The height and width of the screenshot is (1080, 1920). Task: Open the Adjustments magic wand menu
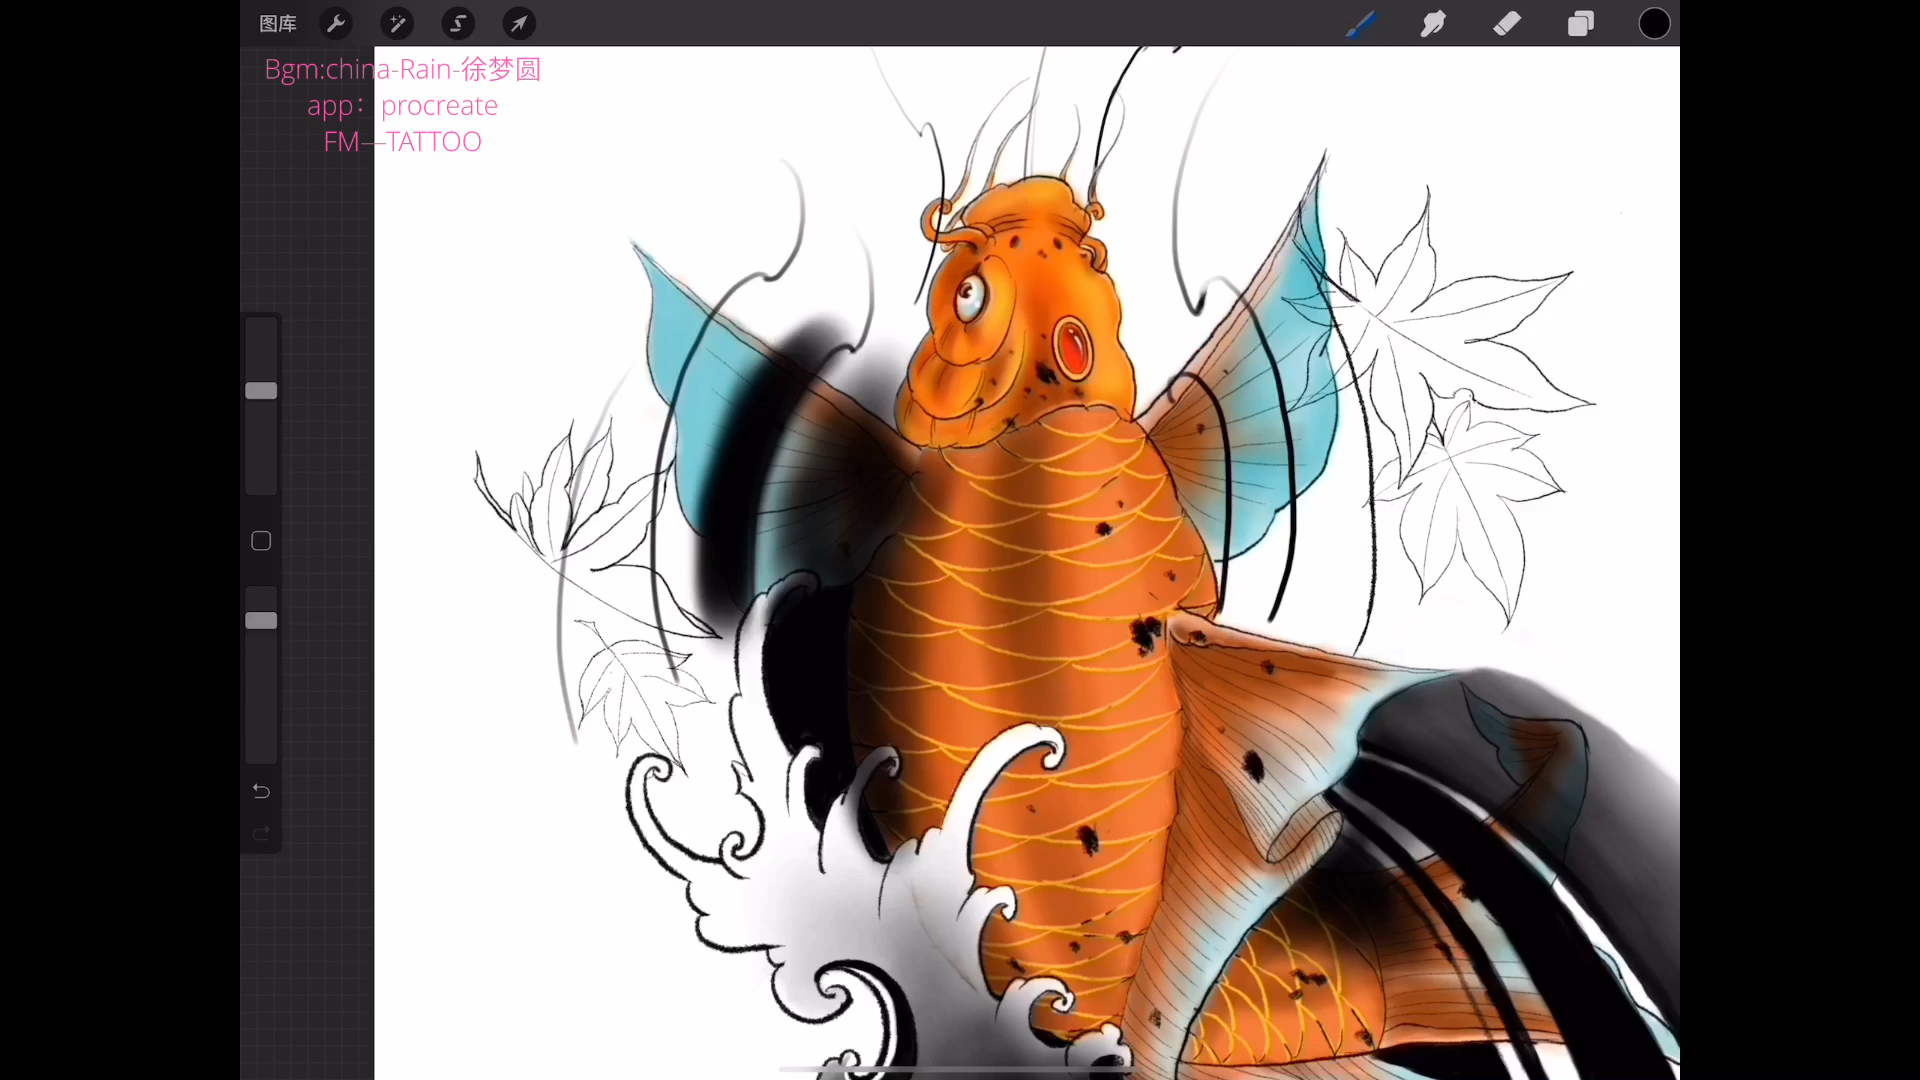coord(397,24)
